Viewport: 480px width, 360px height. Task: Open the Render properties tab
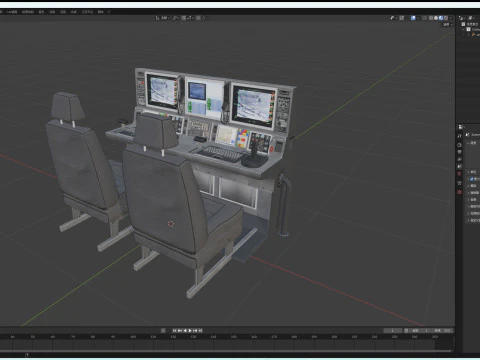(x=459, y=145)
